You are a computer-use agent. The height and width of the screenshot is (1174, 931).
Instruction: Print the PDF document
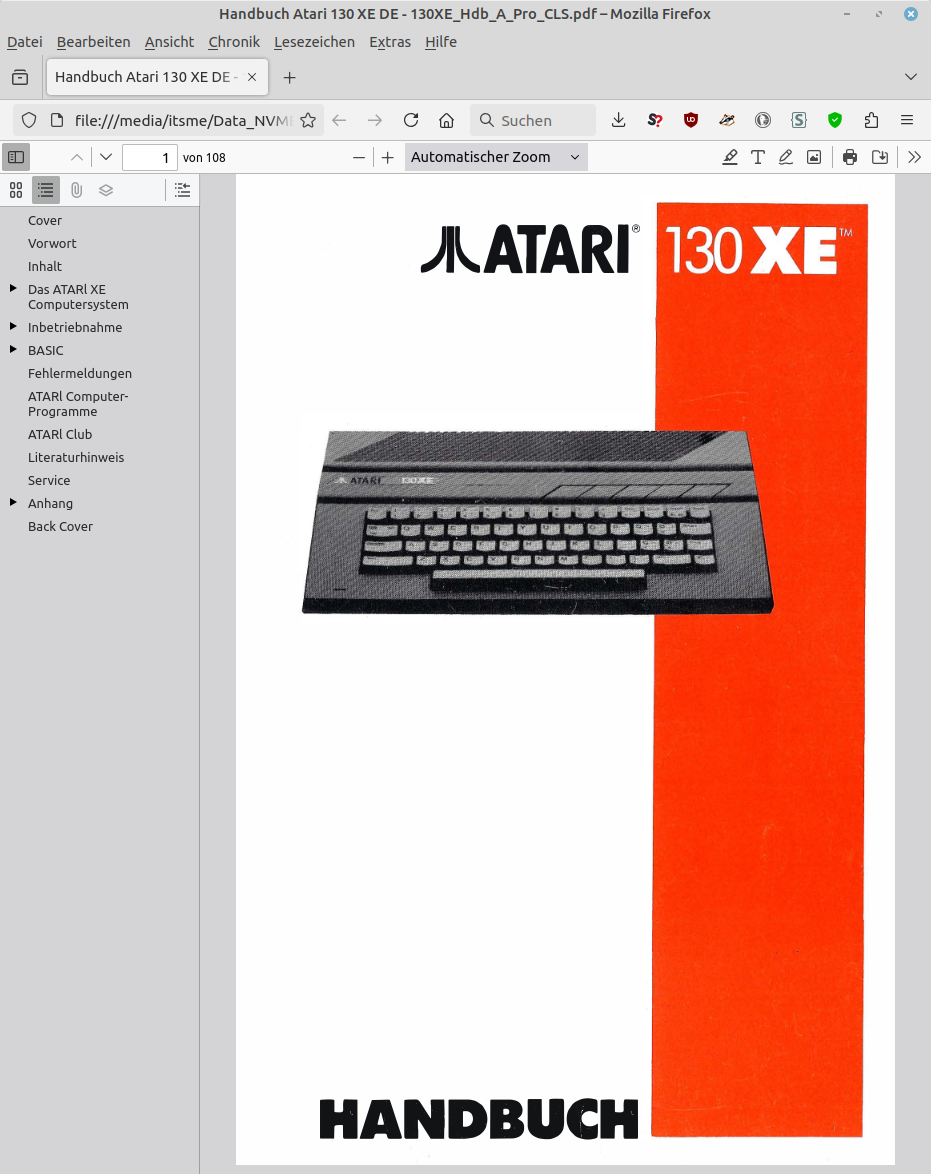click(x=850, y=157)
